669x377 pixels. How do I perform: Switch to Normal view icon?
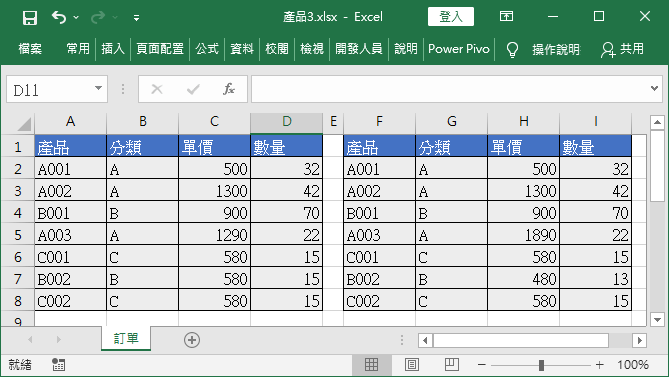tap(371, 365)
